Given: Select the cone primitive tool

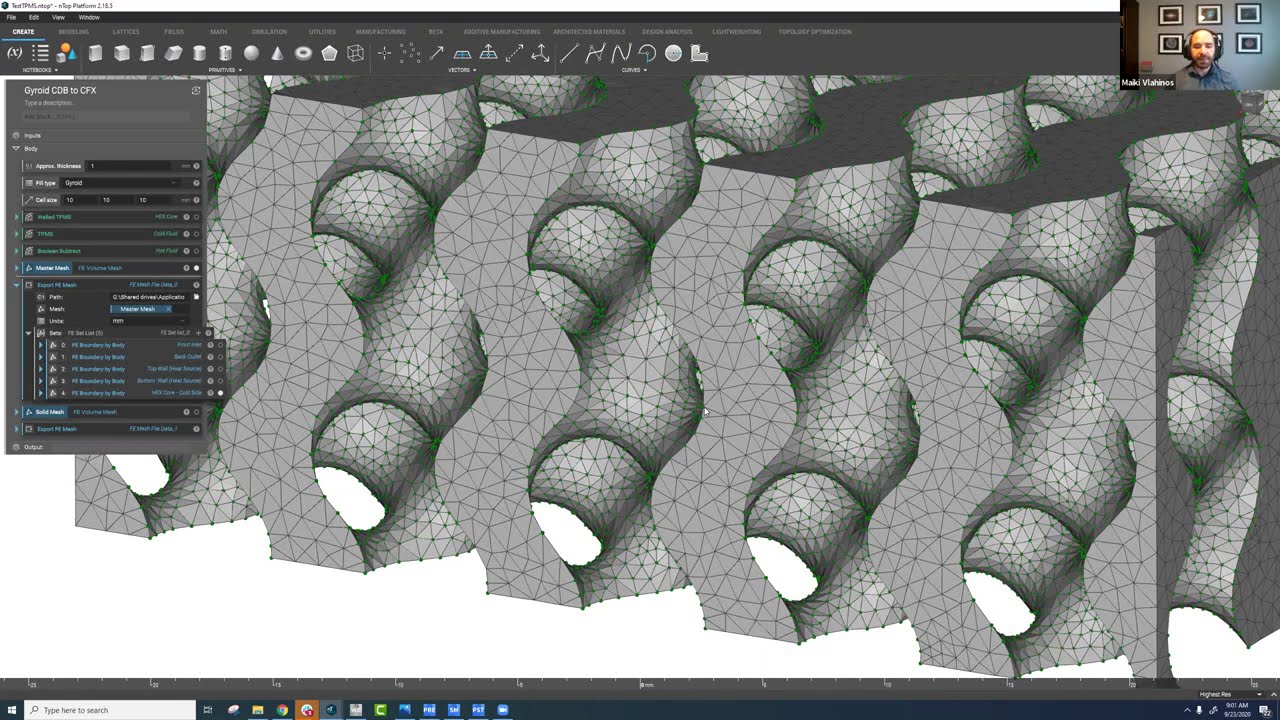Looking at the screenshot, I should tap(277, 53).
